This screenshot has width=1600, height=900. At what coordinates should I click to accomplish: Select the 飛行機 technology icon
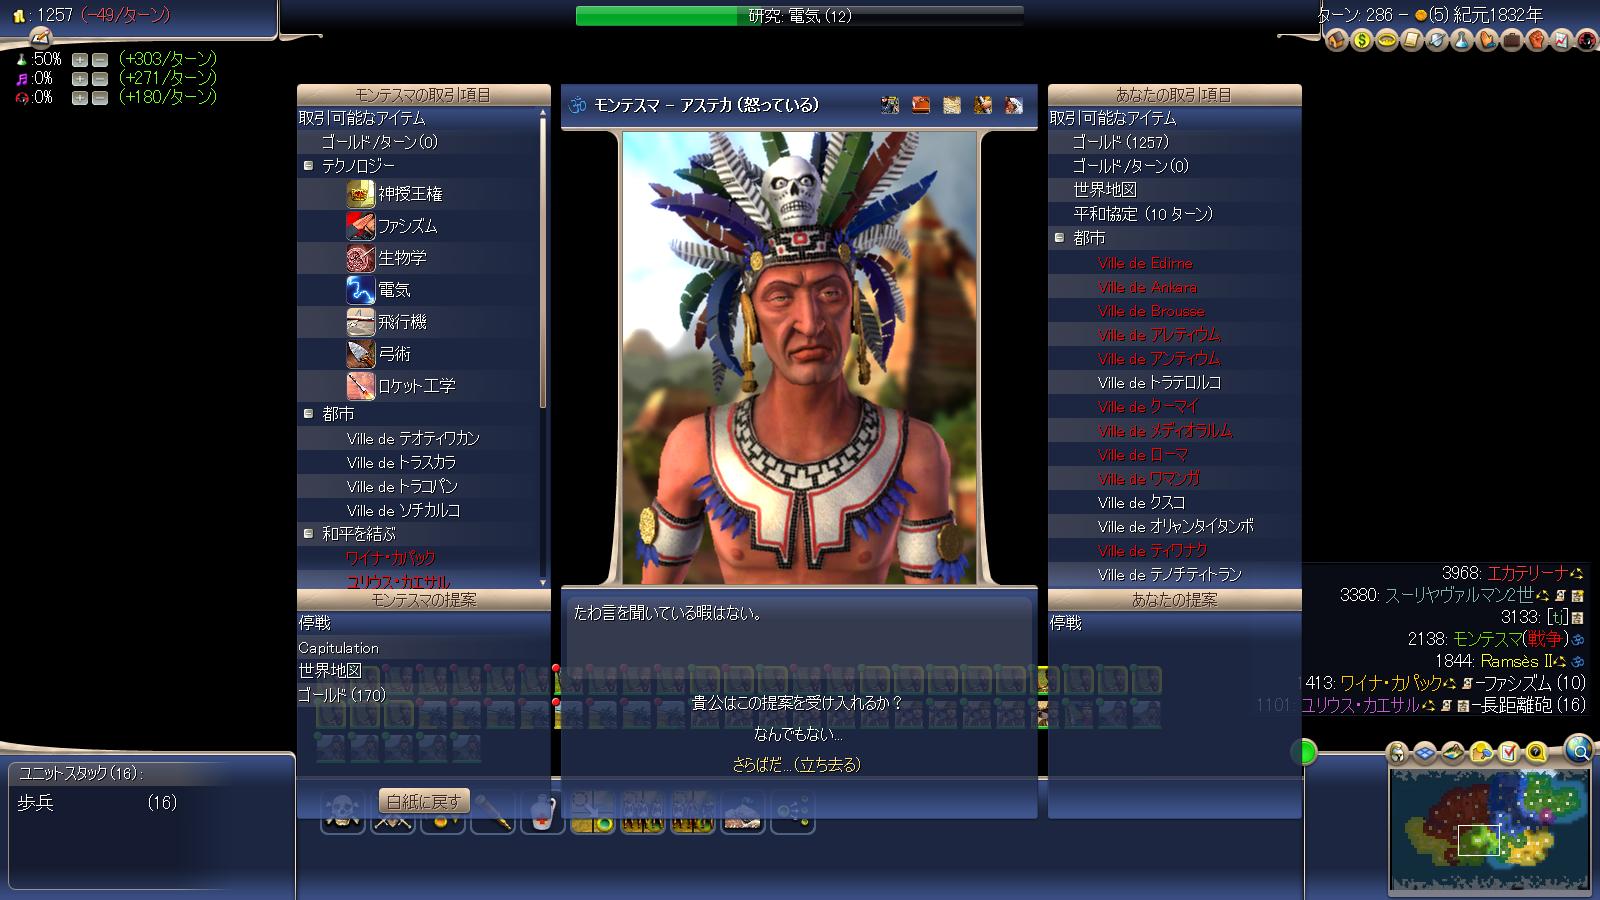[x=360, y=322]
